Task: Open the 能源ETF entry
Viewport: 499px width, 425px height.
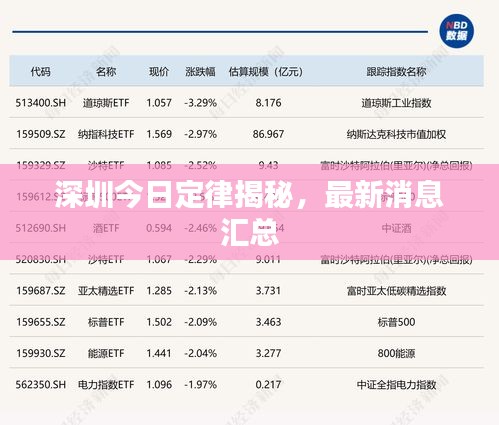Action: tap(106, 353)
